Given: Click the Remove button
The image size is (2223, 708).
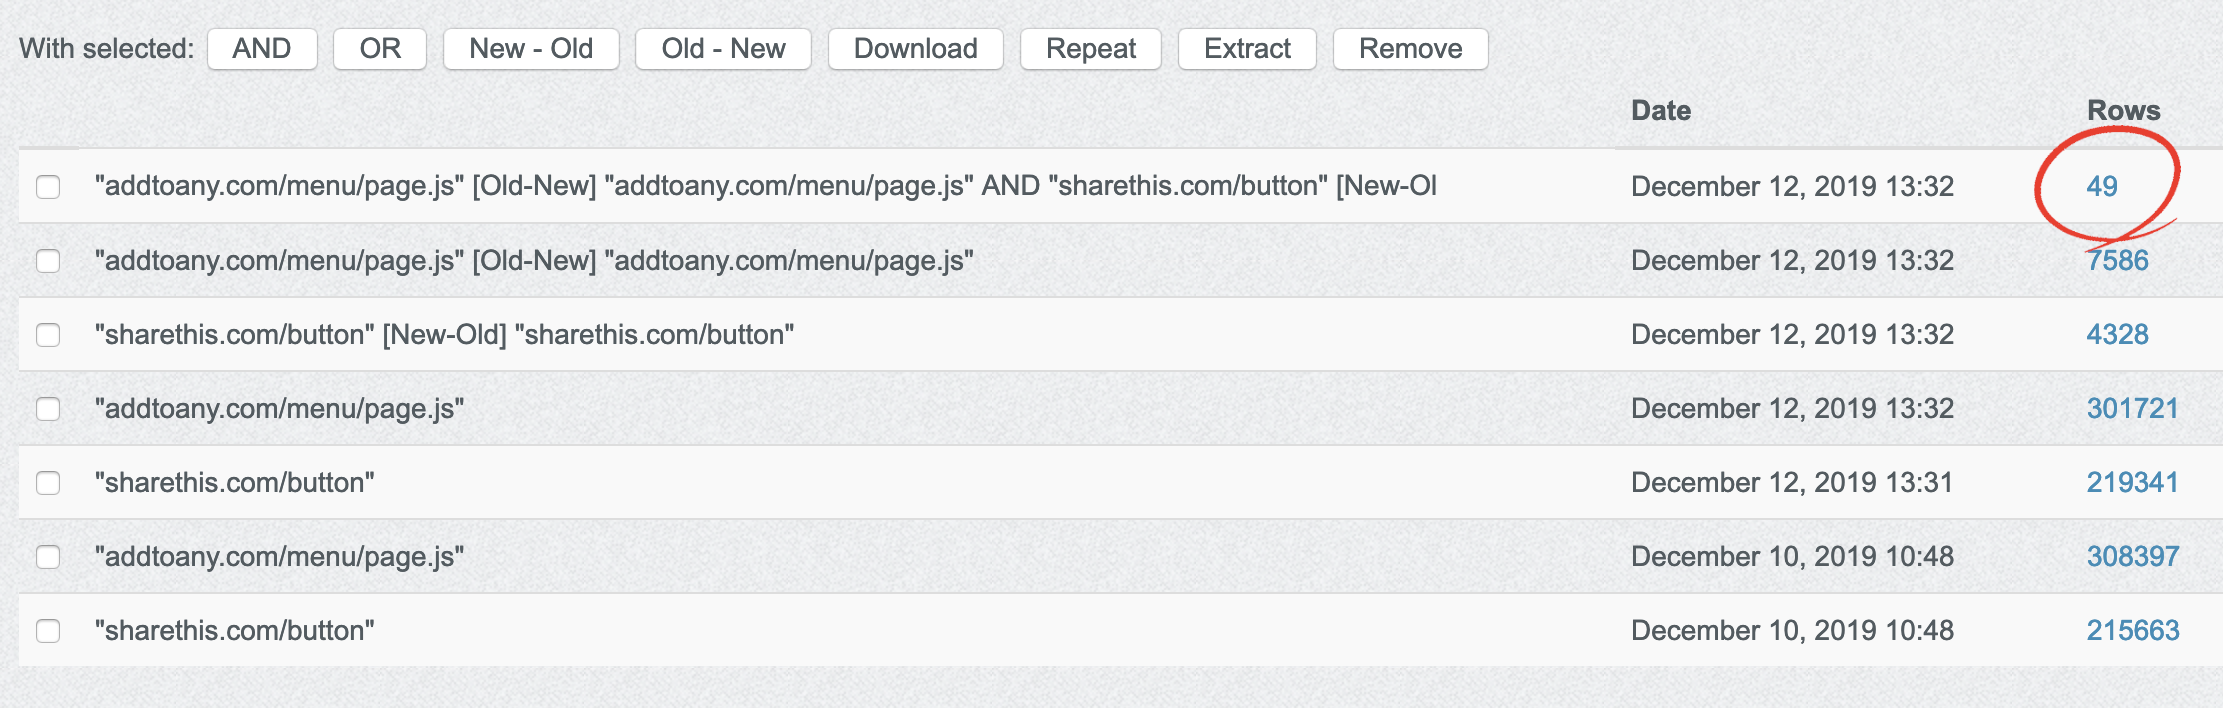Looking at the screenshot, I should (x=1410, y=49).
